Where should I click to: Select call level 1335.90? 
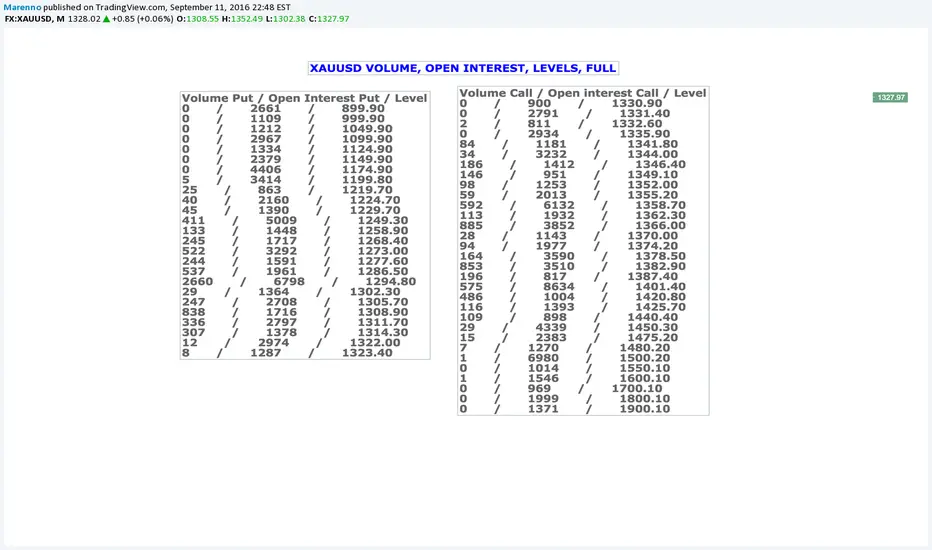(x=645, y=134)
